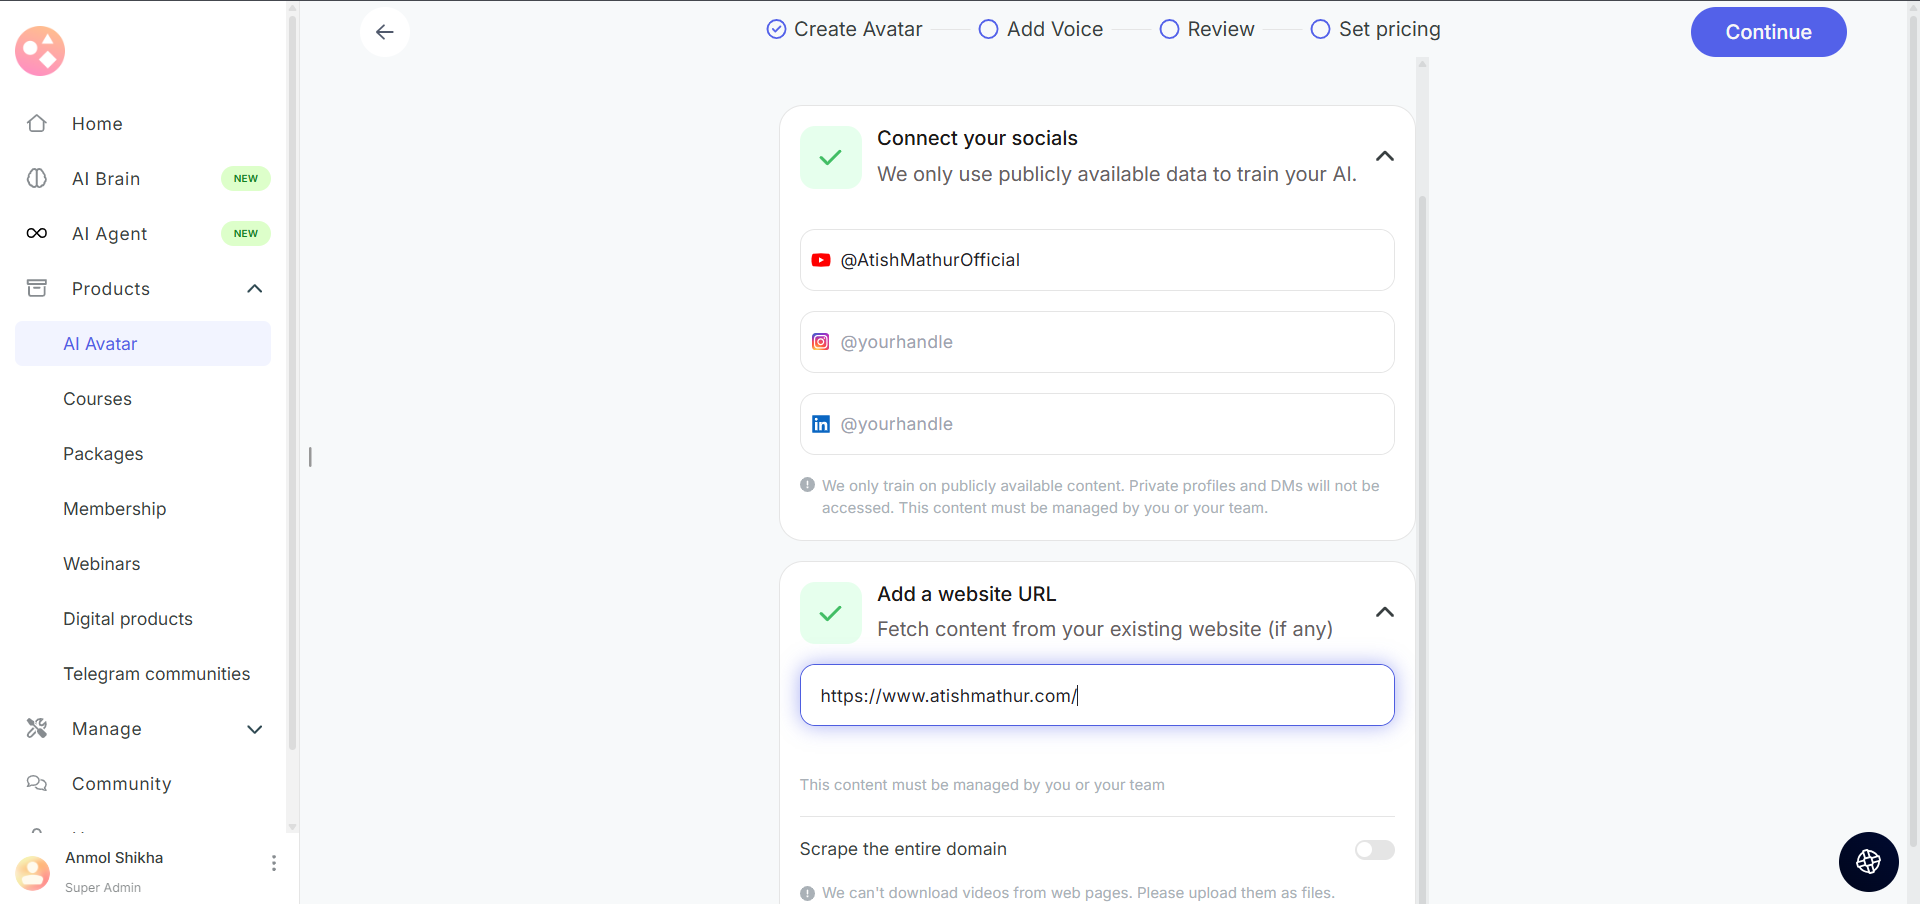Viewport: 1920px width, 904px height.
Task: Collapse the Connect your socials section
Action: (1385, 156)
